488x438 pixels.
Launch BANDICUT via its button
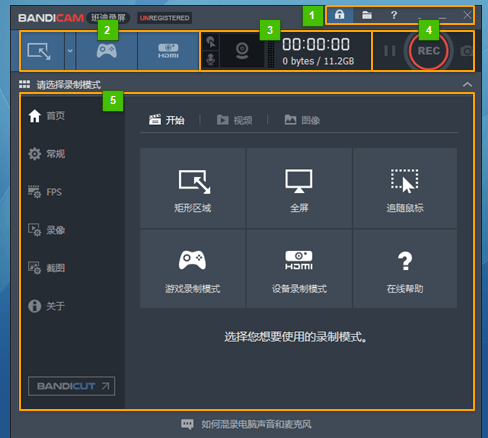(72, 386)
